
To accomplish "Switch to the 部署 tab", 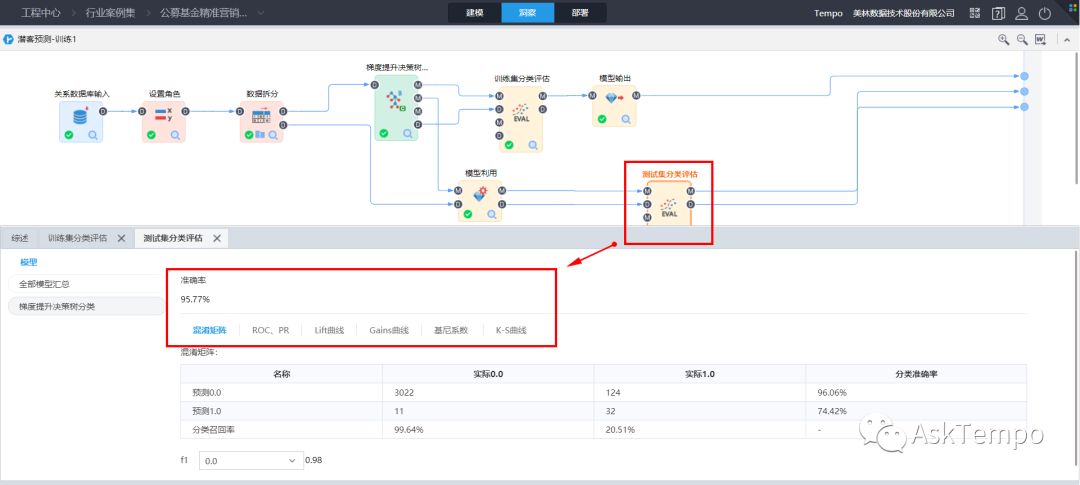I will tap(581, 13).
